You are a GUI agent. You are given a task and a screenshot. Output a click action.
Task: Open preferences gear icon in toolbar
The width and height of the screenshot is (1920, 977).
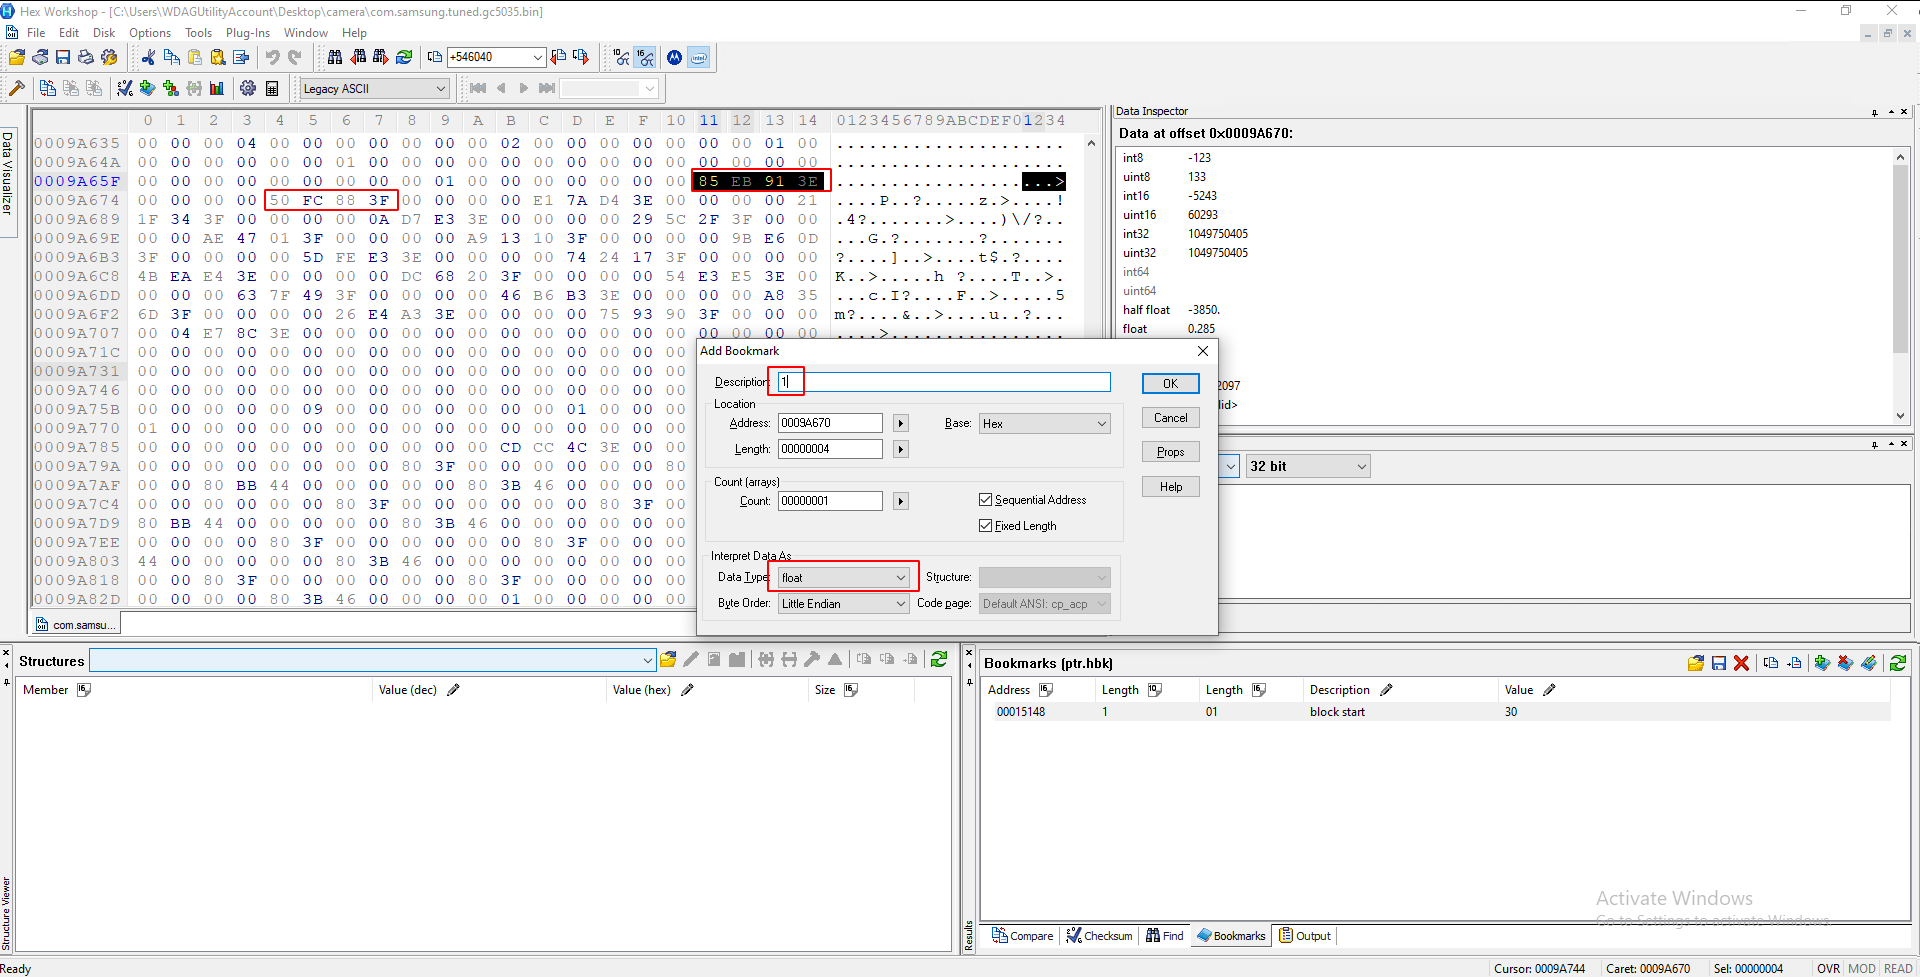pos(248,89)
